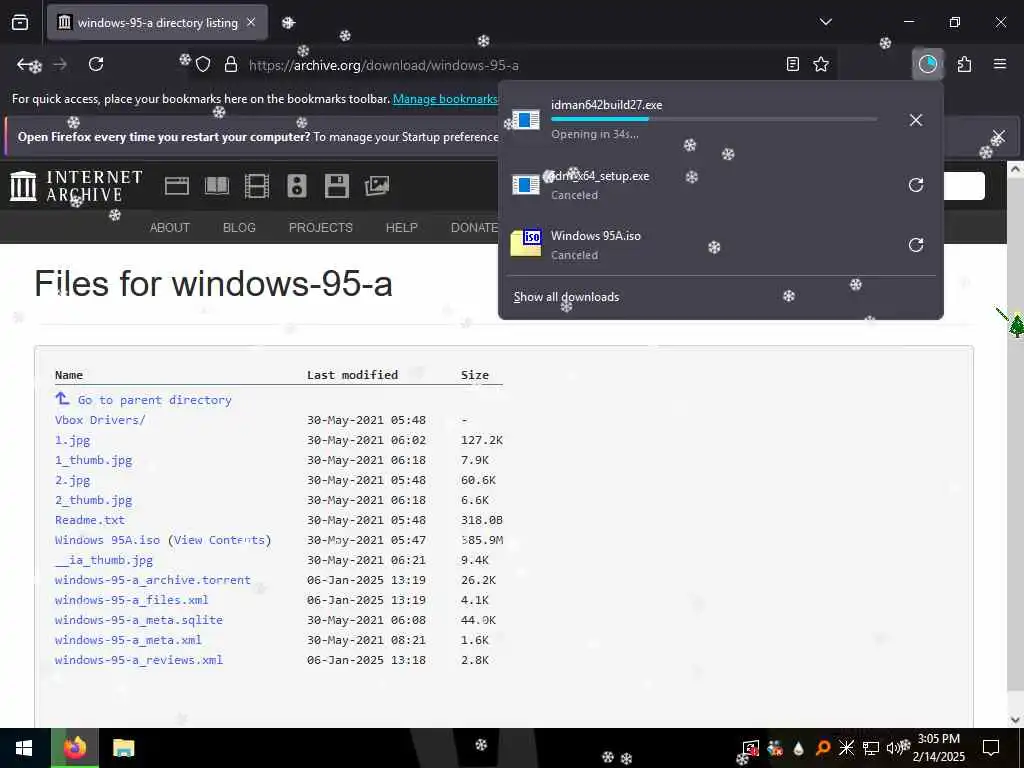Open windows-95-a_meta.sqlite link
Viewport: 1024px width, 768px height.
[x=138, y=620]
